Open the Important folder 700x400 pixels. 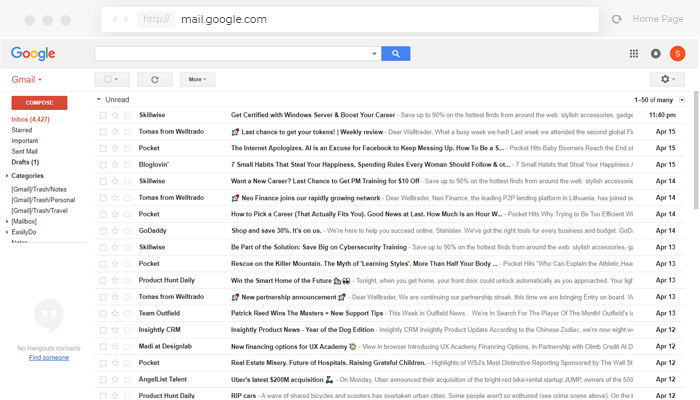tap(25, 141)
